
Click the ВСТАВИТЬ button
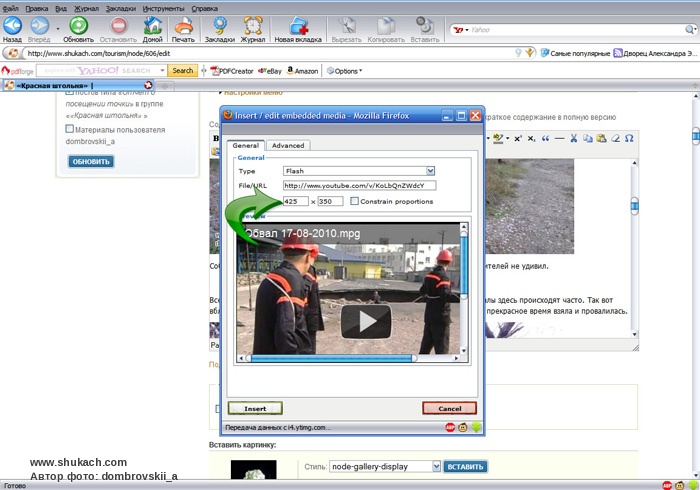pyautogui.click(x=465, y=466)
